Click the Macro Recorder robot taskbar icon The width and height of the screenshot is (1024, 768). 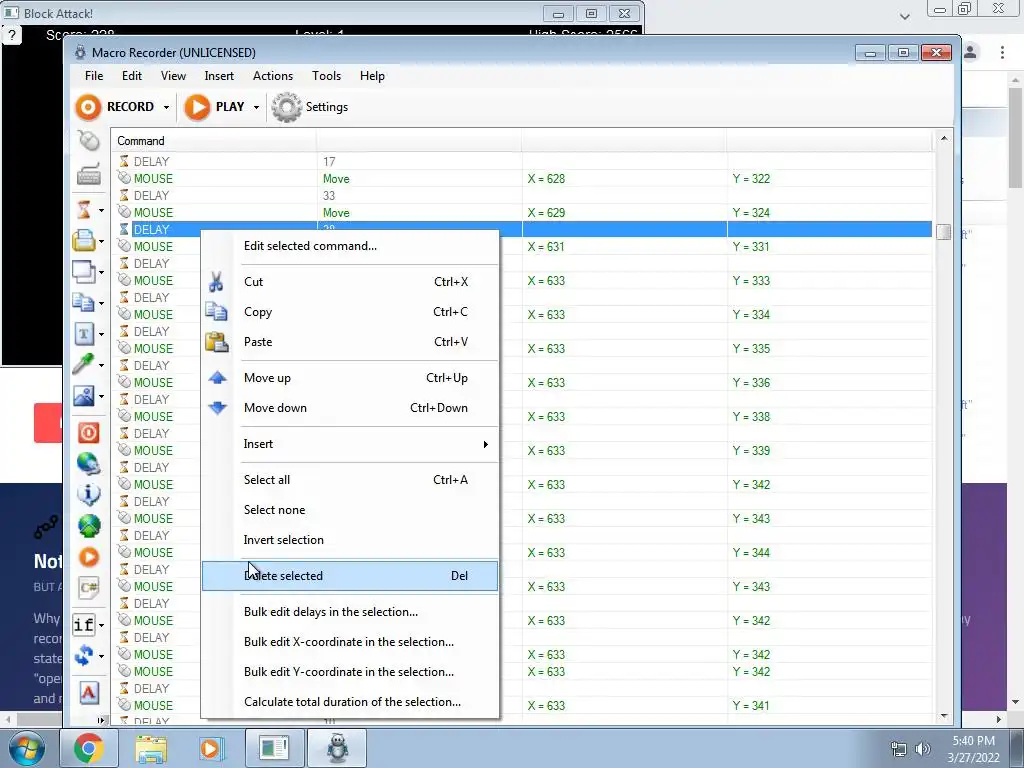pos(337,748)
